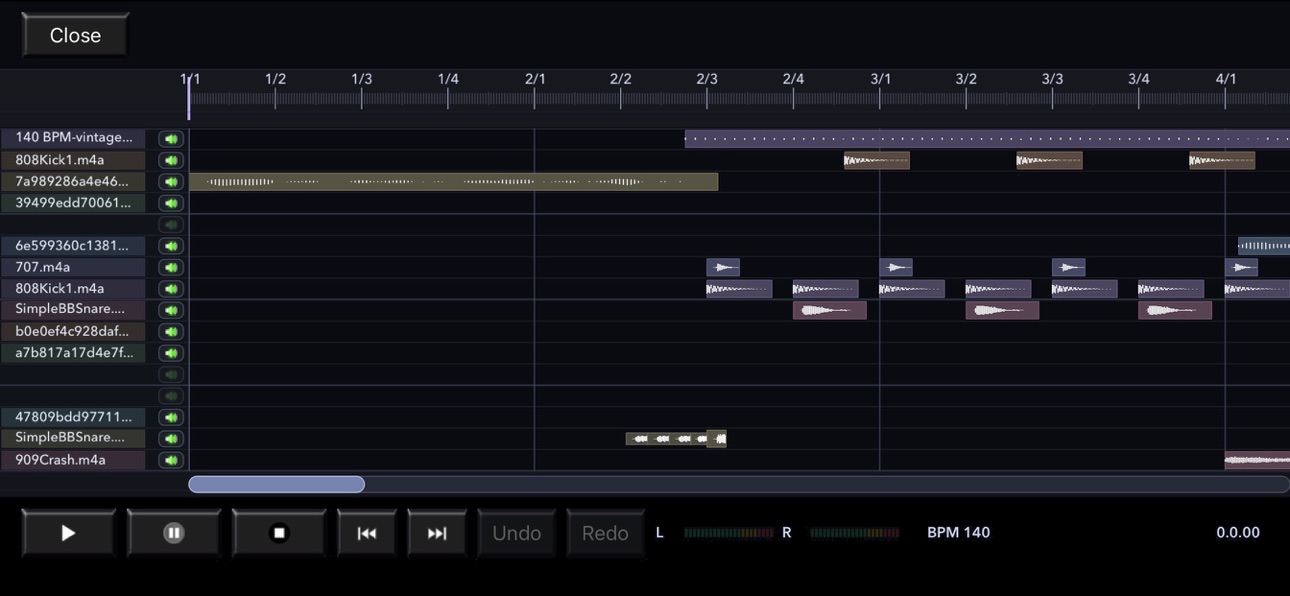Select the long 7a989286a4e46 audio clip
Viewport: 1290px width, 596px height.
click(x=454, y=182)
